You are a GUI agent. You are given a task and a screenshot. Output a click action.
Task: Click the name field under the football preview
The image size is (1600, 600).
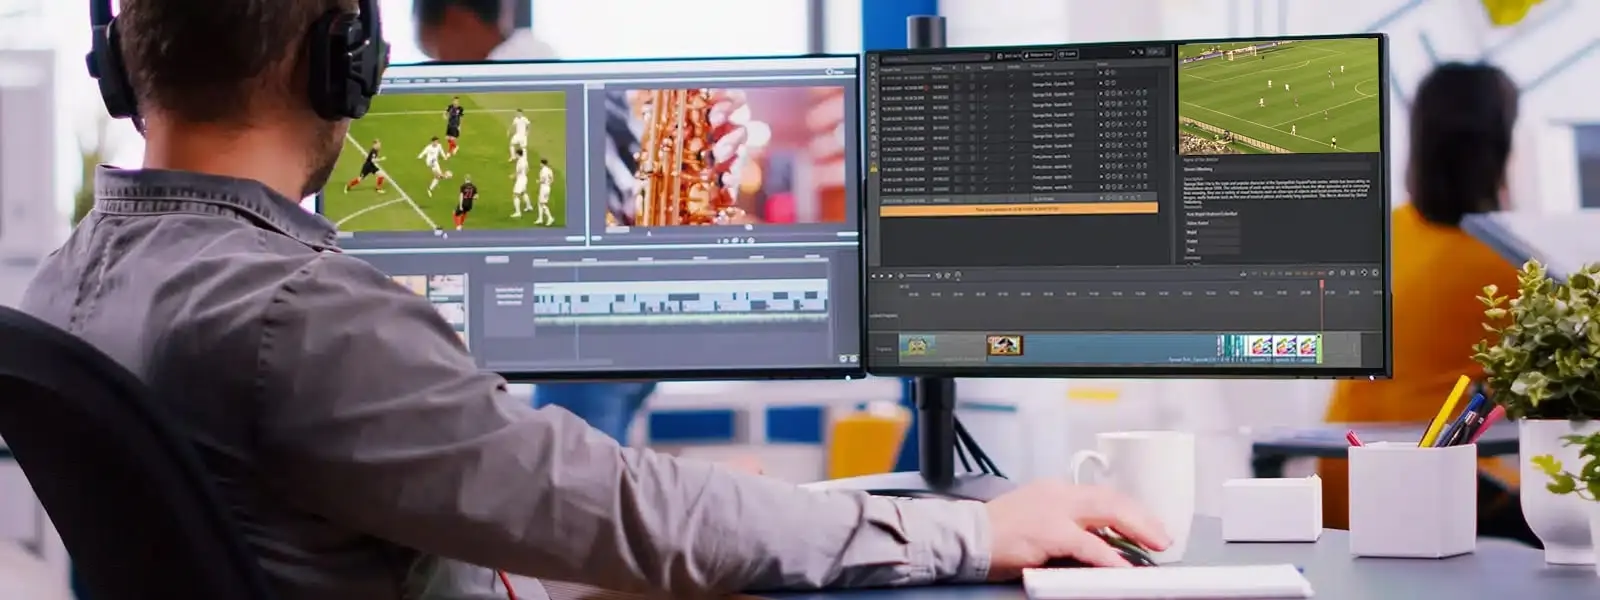coord(1276,169)
